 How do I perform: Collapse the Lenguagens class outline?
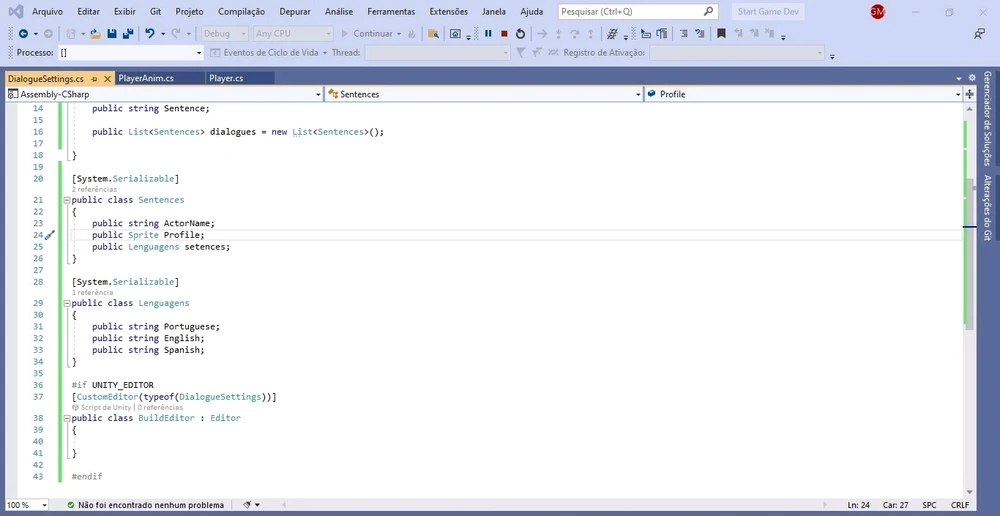point(65,303)
